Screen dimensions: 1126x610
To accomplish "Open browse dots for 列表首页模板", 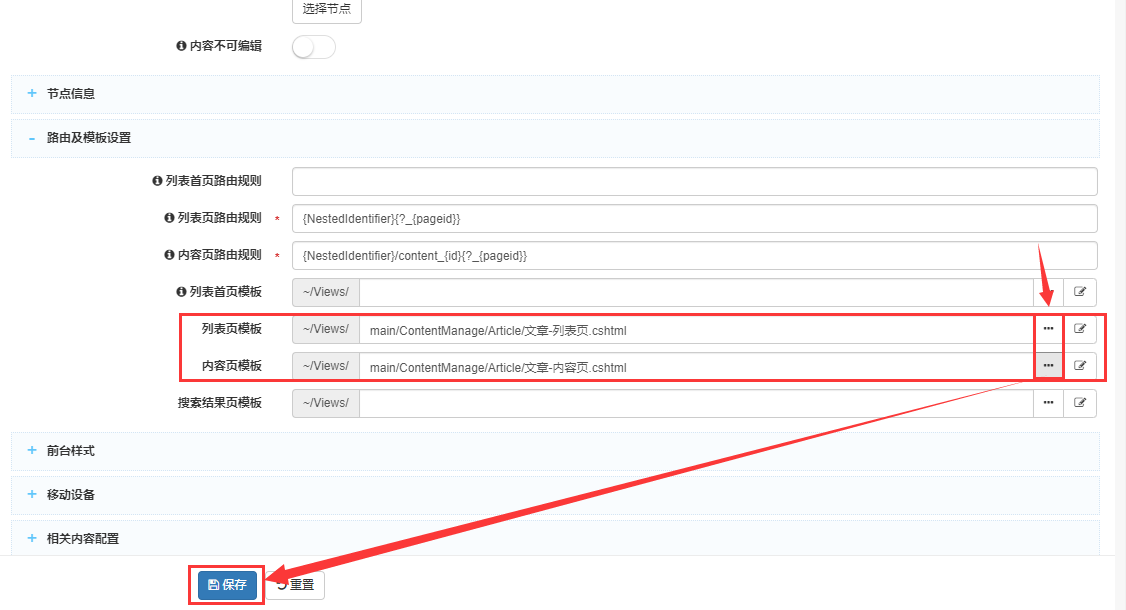I will click(x=1048, y=292).
